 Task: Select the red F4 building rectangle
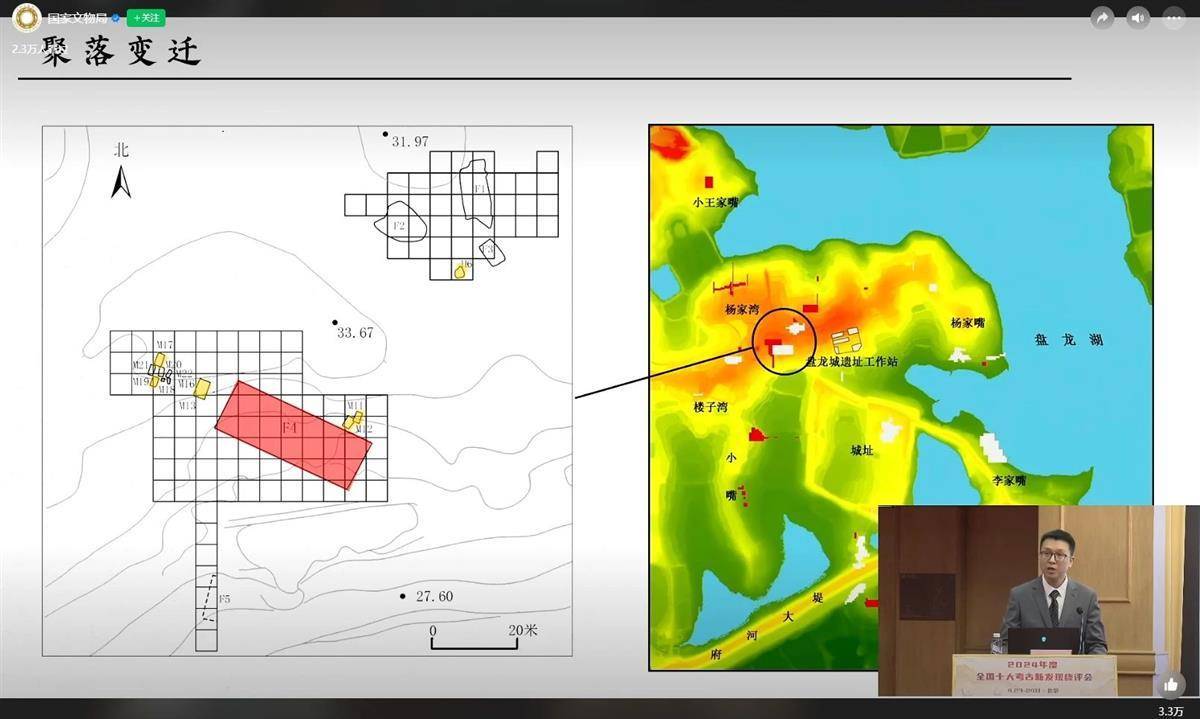tap(293, 434)
